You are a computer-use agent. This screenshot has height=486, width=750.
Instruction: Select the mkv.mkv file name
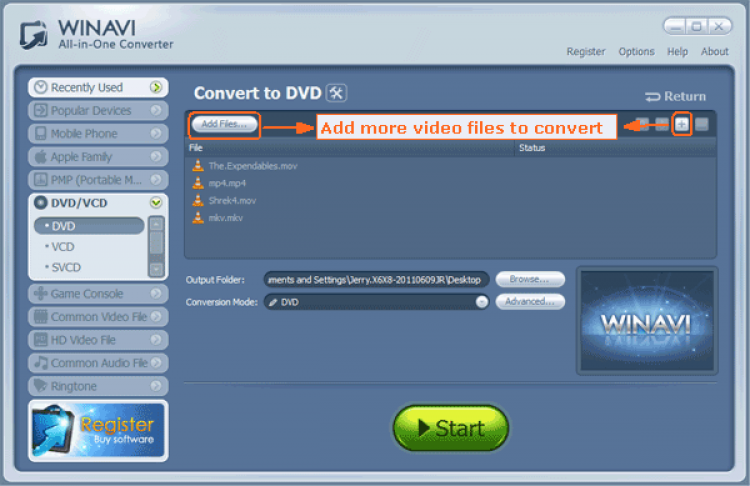pyautogui.click(x=226, y=218)
